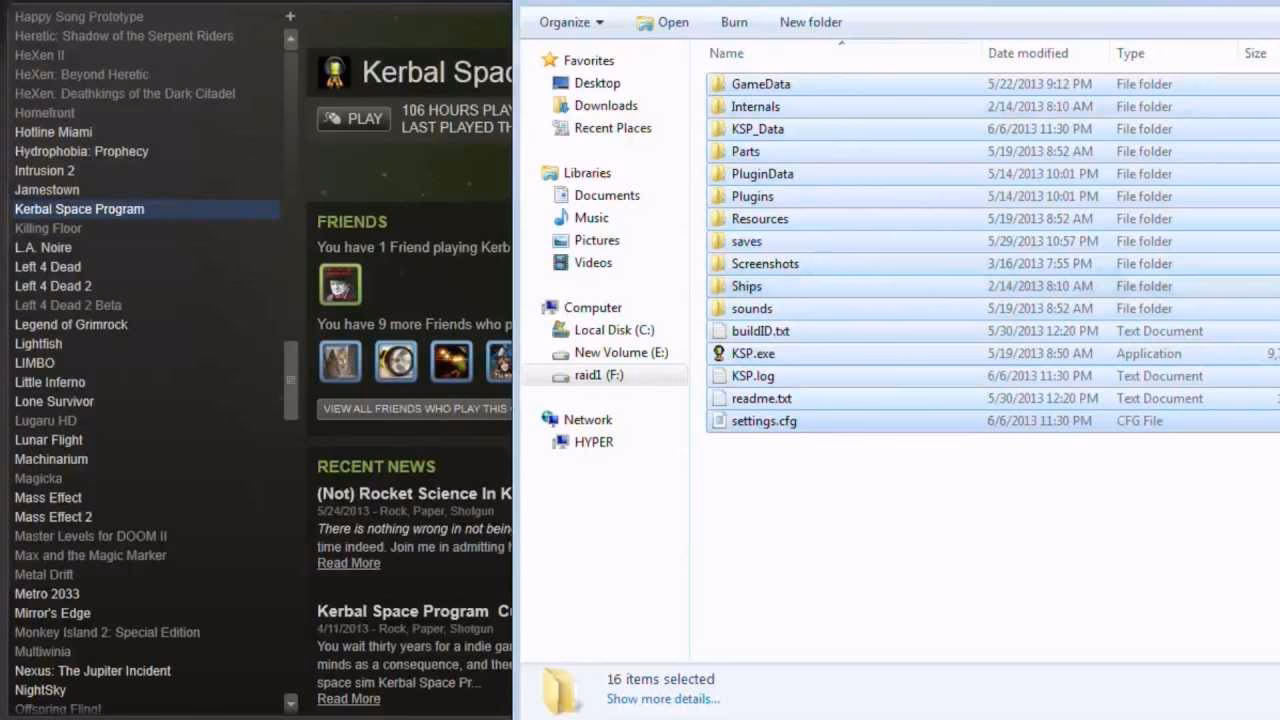
Task: Select Hotline Miami in Steam library
Action: click(x=53, y=132)
